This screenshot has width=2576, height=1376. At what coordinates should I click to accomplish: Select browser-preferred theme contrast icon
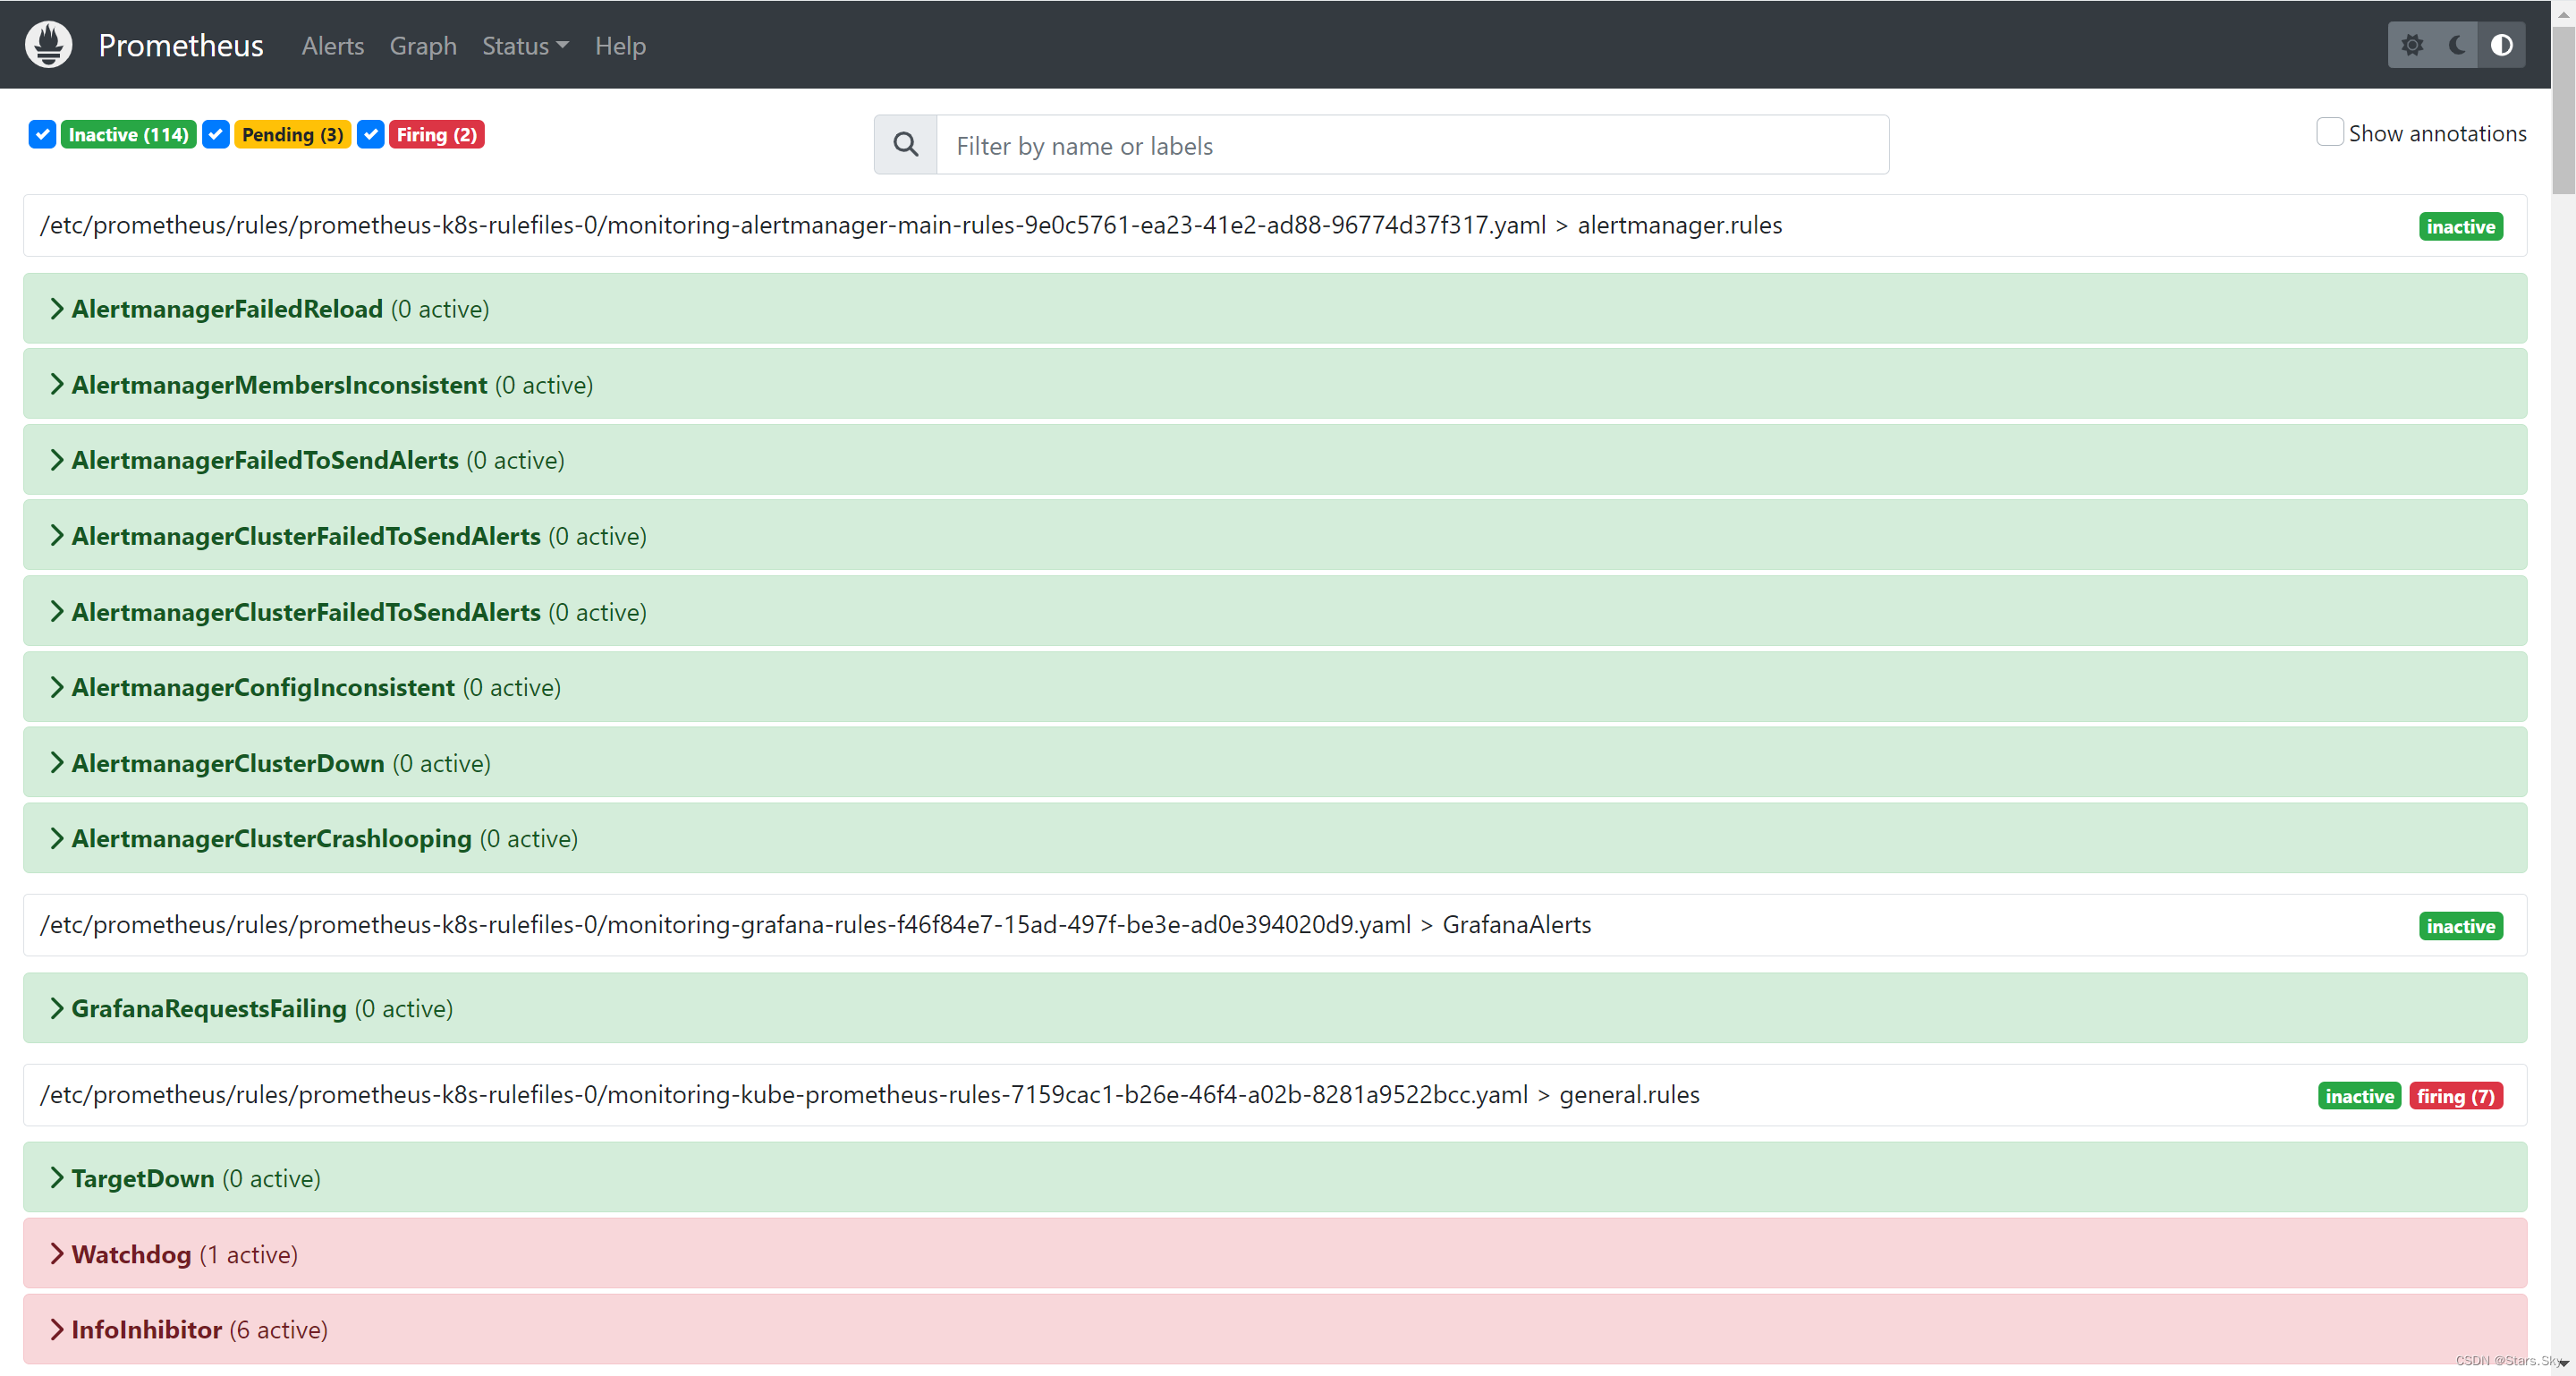(x=2501, y=45)
